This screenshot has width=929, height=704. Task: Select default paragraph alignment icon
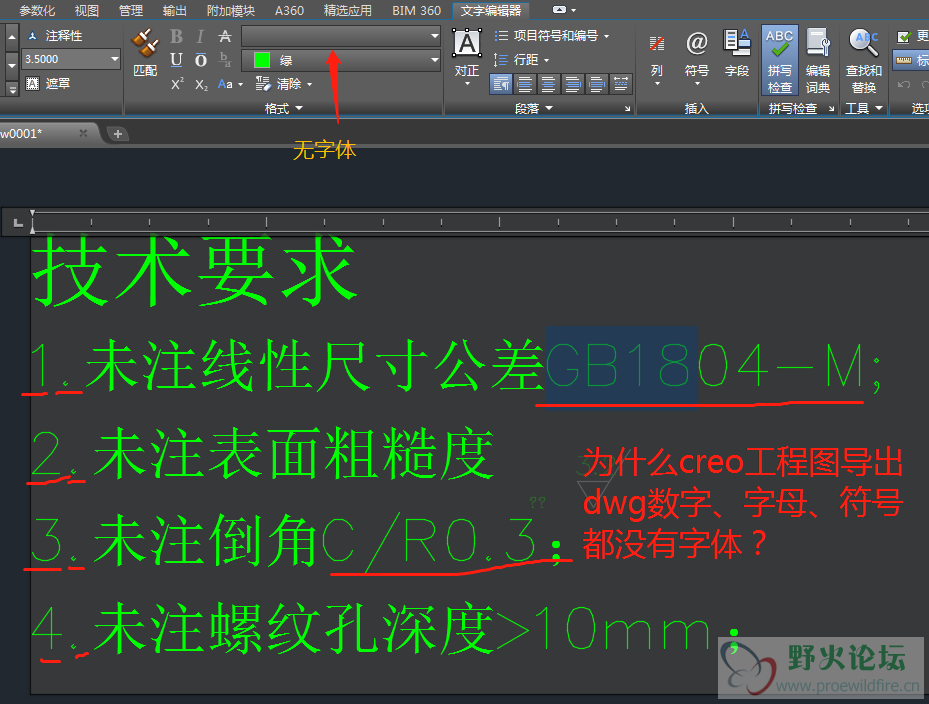[x=501, y=84]
